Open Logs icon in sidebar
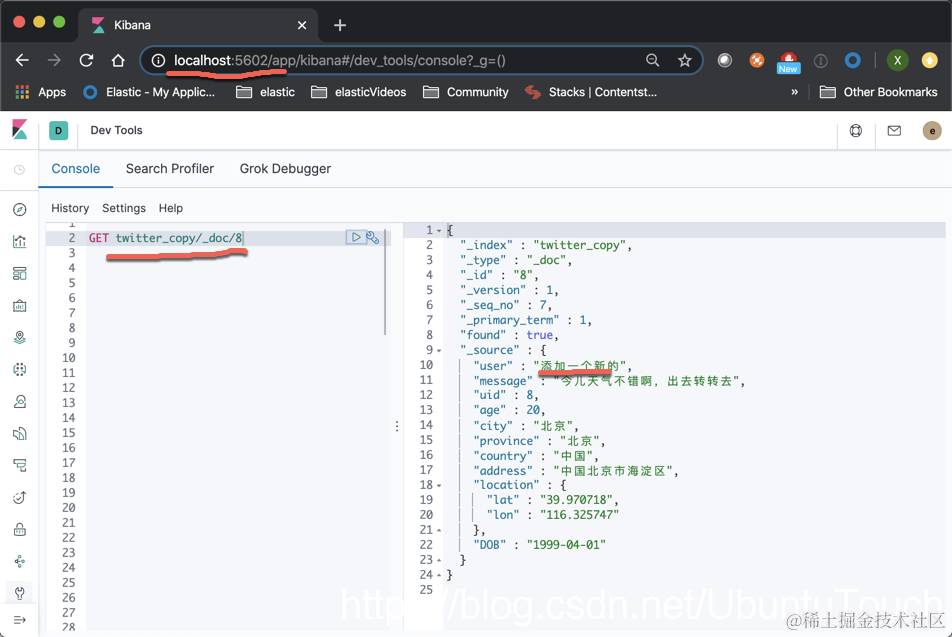Viewport: 952px width, 637px height. point(19,434)
